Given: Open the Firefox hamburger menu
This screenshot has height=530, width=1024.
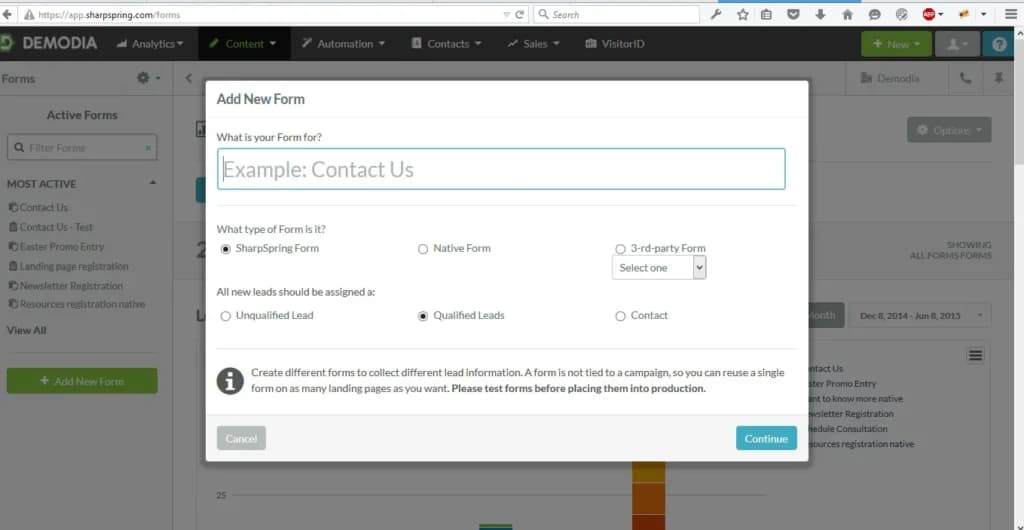Looking at the screenshot, I should click(x=1010, y=14).
